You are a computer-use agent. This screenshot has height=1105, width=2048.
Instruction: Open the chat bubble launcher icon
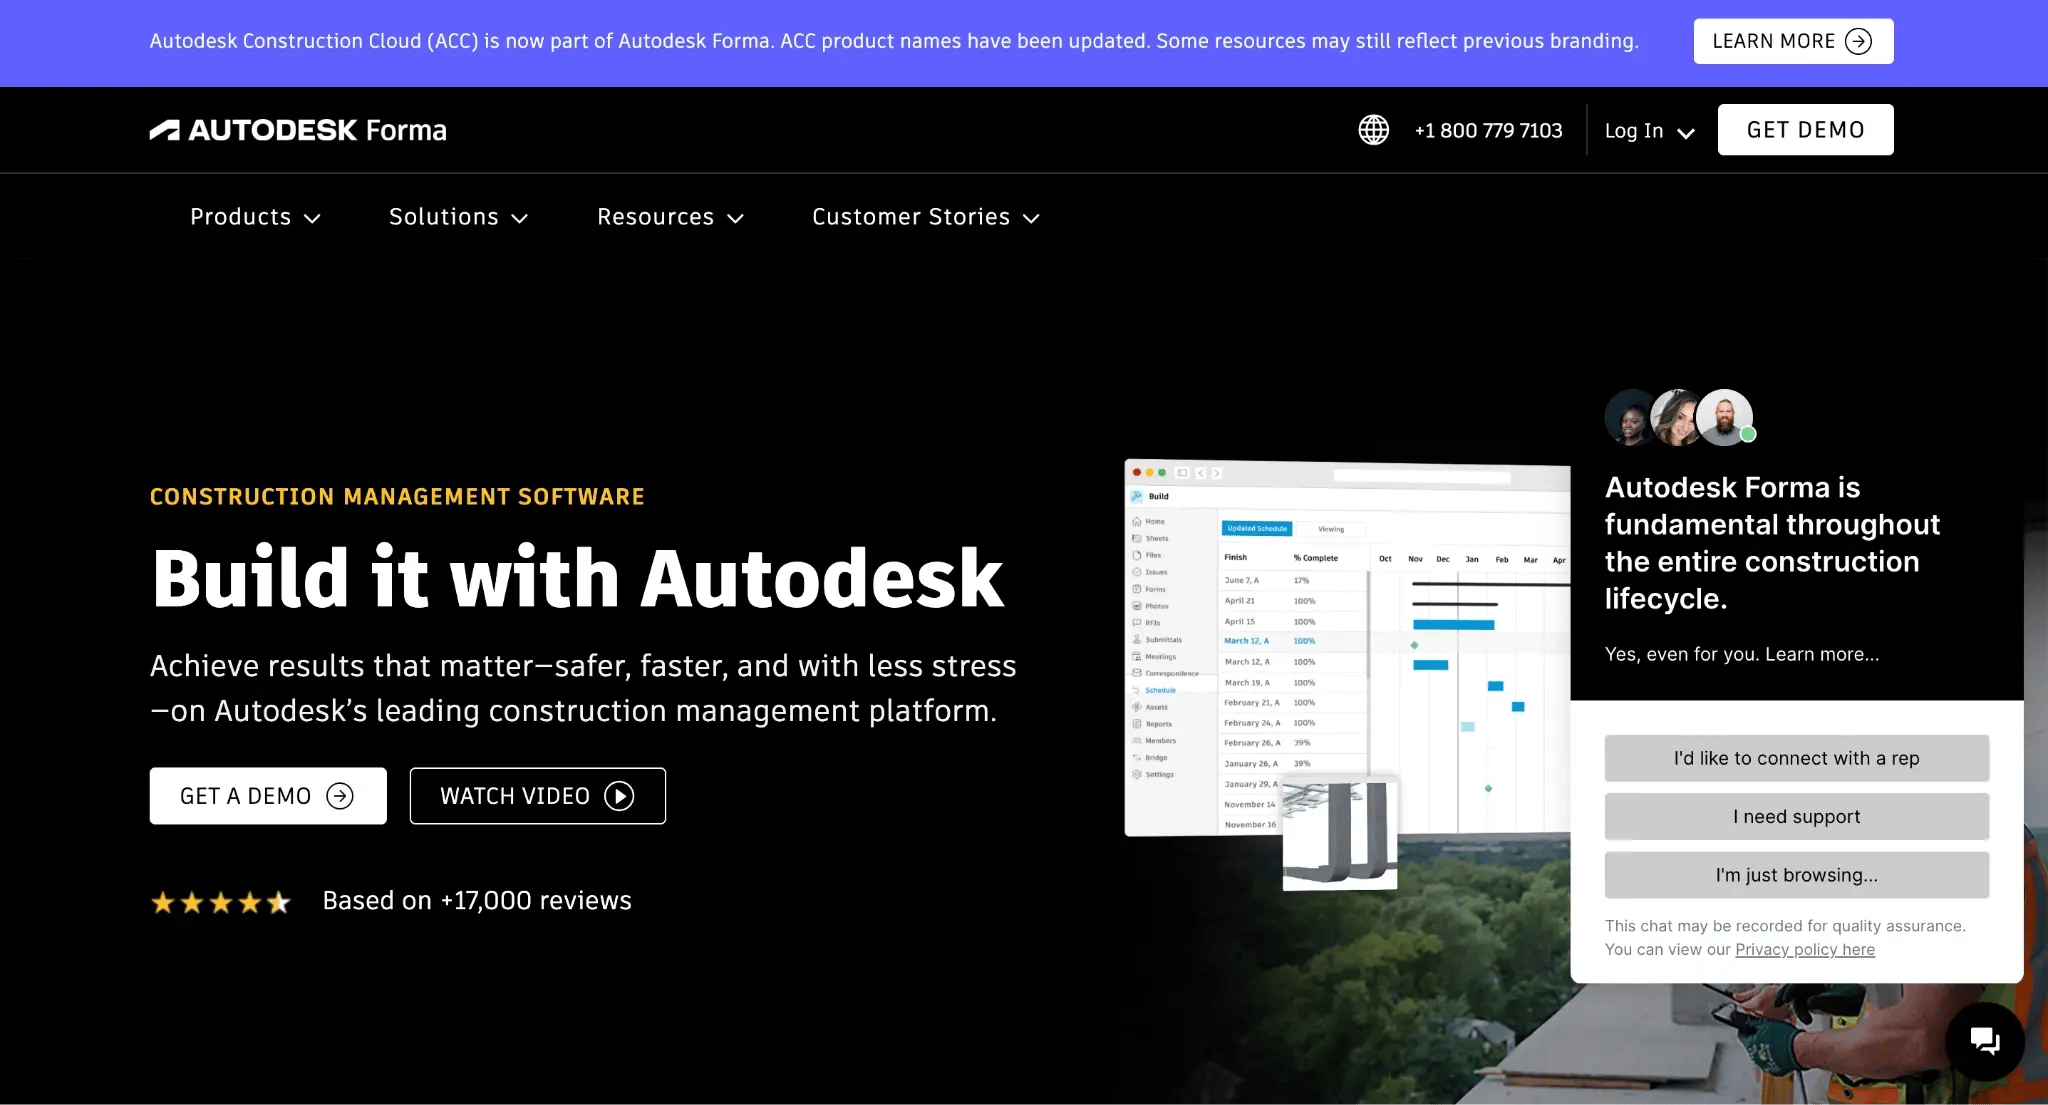pos(1984,1041)
